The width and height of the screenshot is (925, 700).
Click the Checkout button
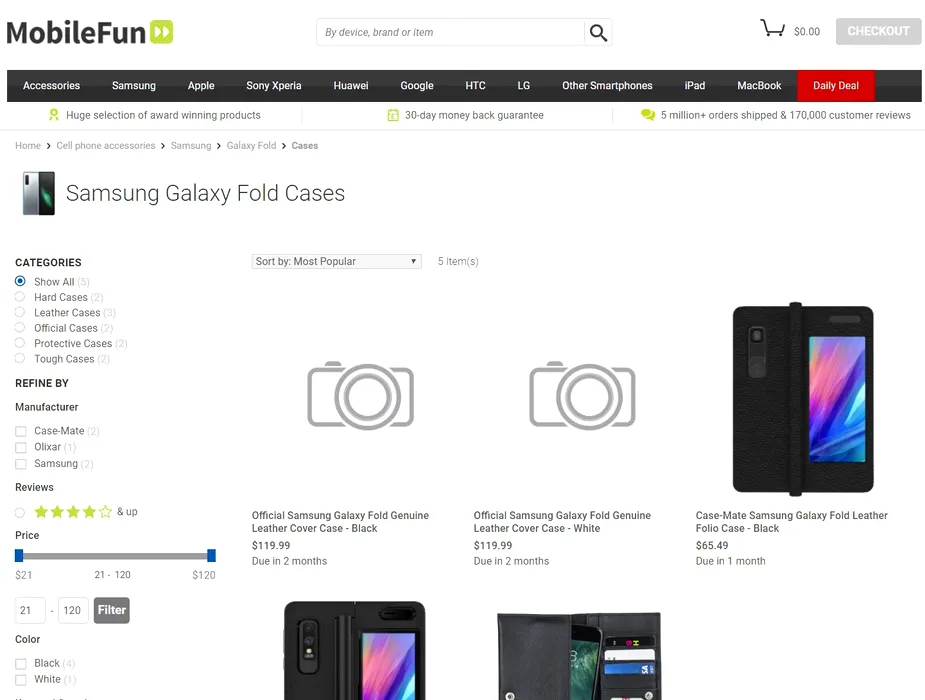[878, 31]
